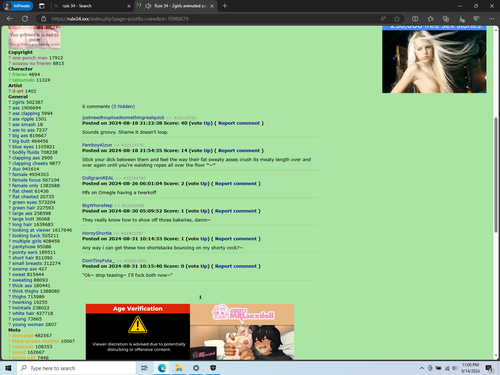This screenshot has width=500, height=375.
Task: Click 'white hair' tag link
Action: point(23,313)
